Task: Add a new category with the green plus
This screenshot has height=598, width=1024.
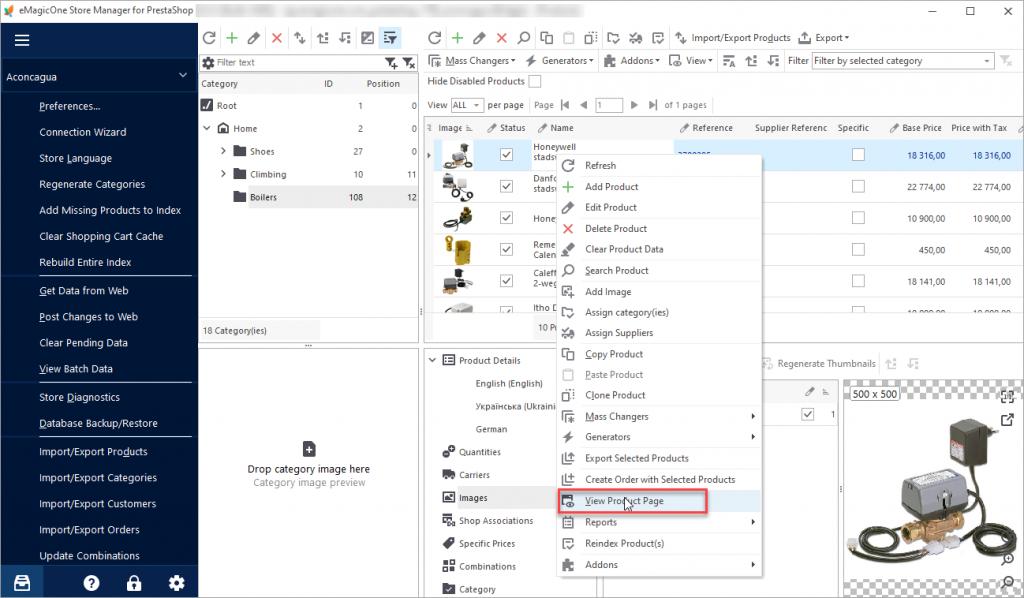Action: pyautogui.click(x=232, y=37)
